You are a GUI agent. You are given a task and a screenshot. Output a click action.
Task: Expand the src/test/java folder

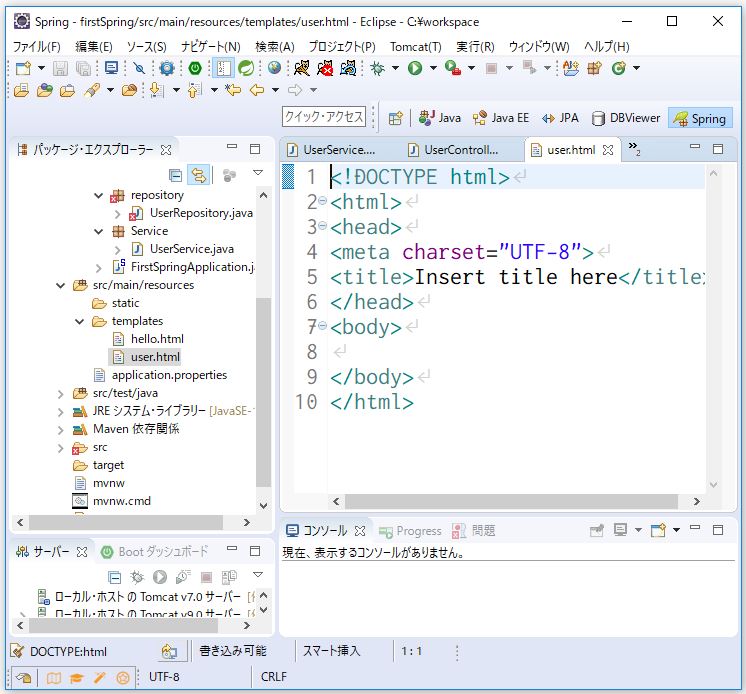point(60,394)
